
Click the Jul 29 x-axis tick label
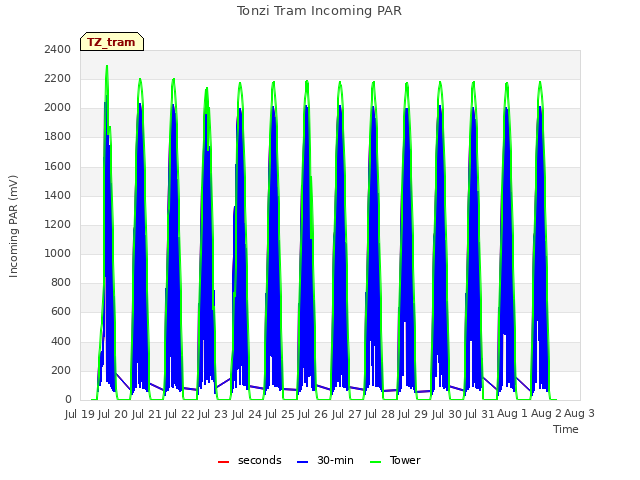click(x=413, y=414)
